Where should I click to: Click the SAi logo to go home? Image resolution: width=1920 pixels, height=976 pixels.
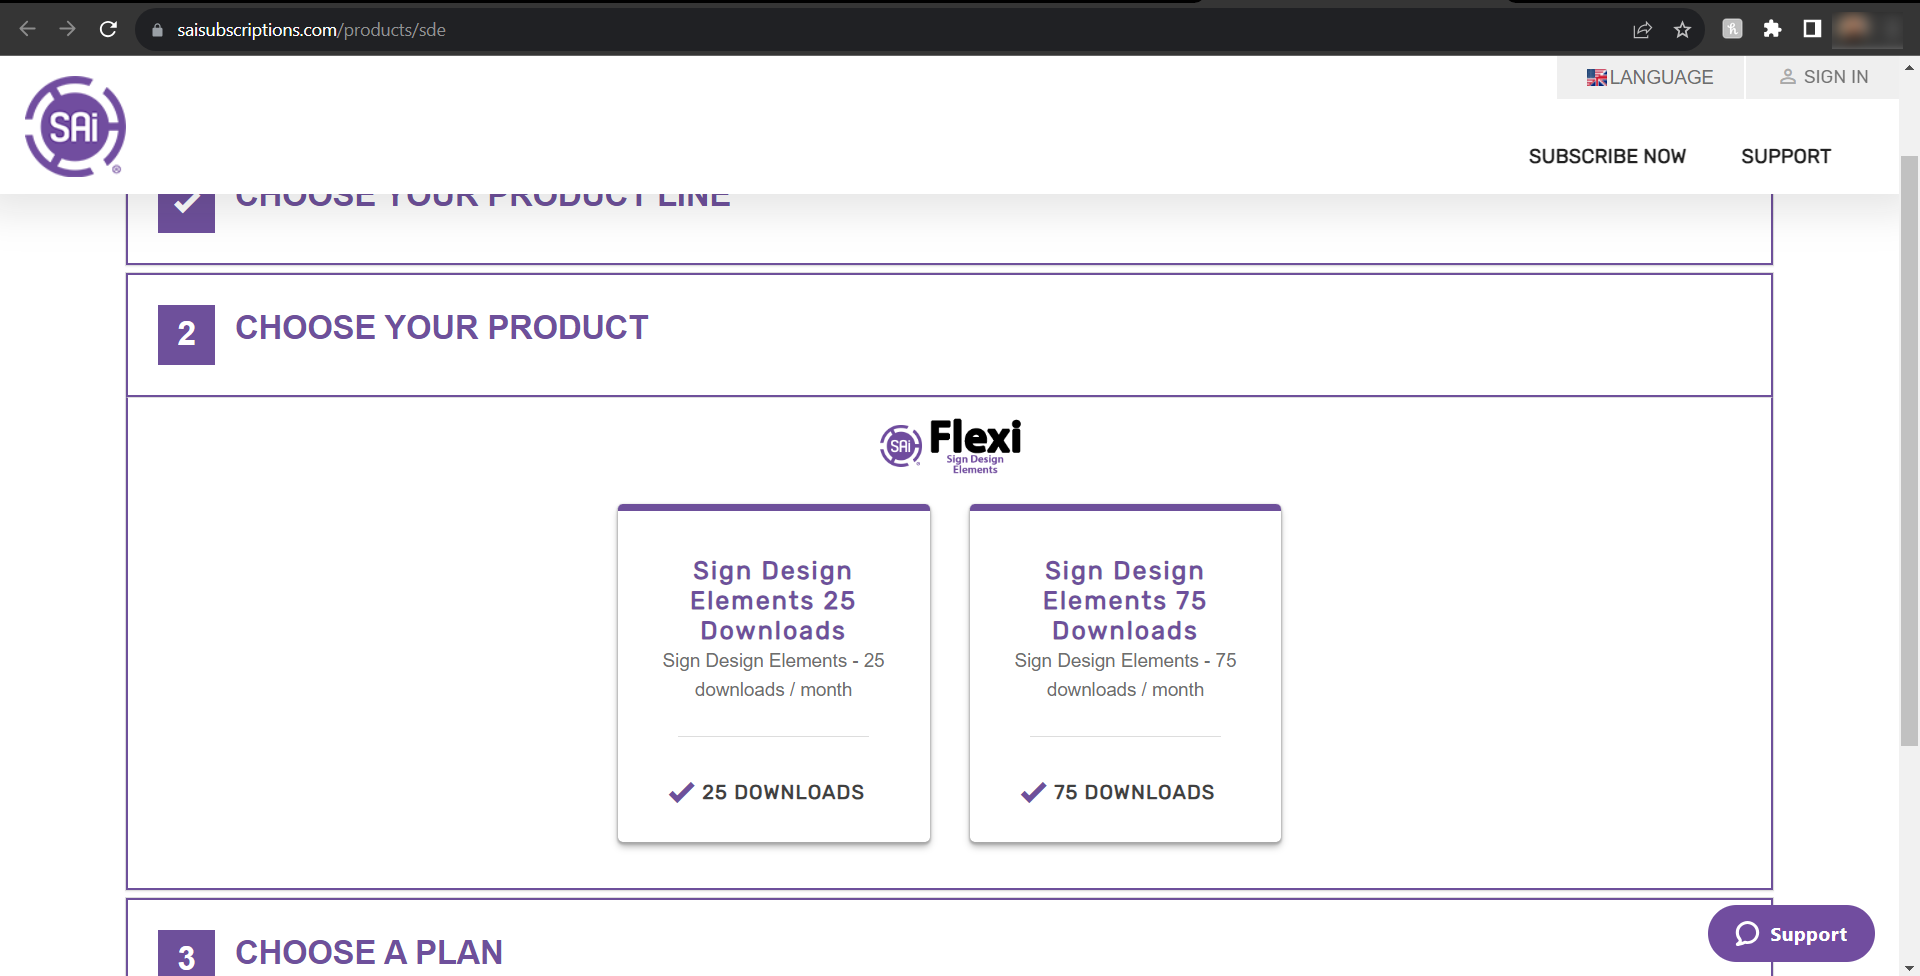pos(75,126)
